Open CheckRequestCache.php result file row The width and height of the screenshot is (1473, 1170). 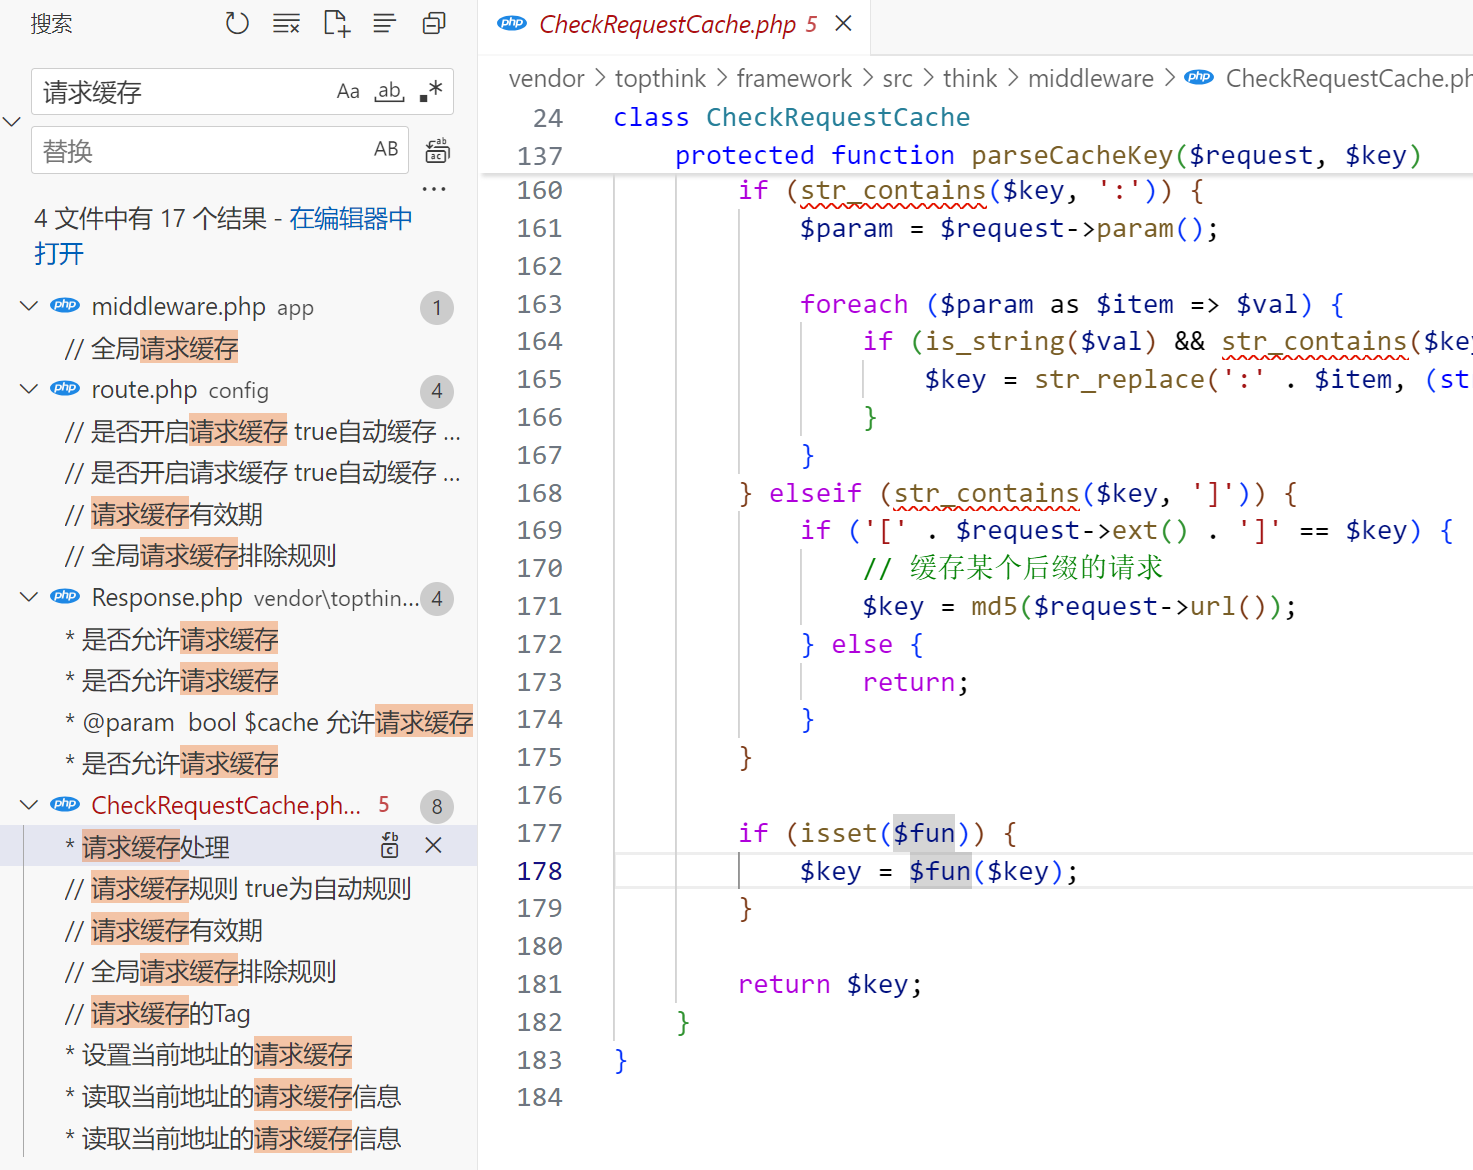(238, 806)
